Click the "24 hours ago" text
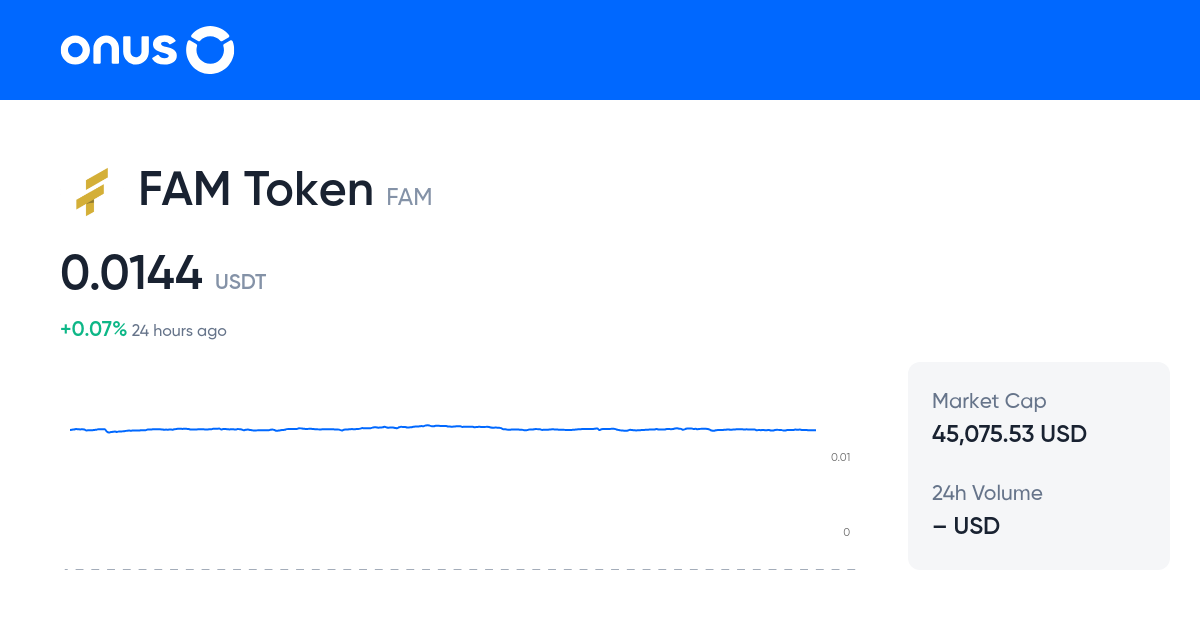1200x630 pixels. click(x=179, y=331)
